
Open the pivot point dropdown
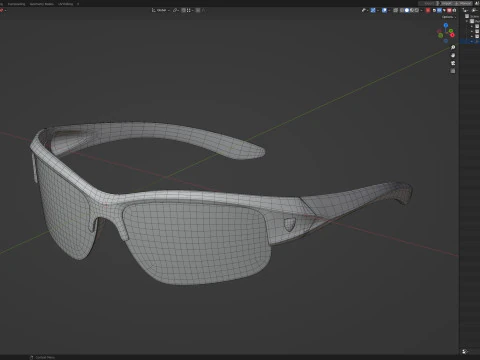(176, 10)
